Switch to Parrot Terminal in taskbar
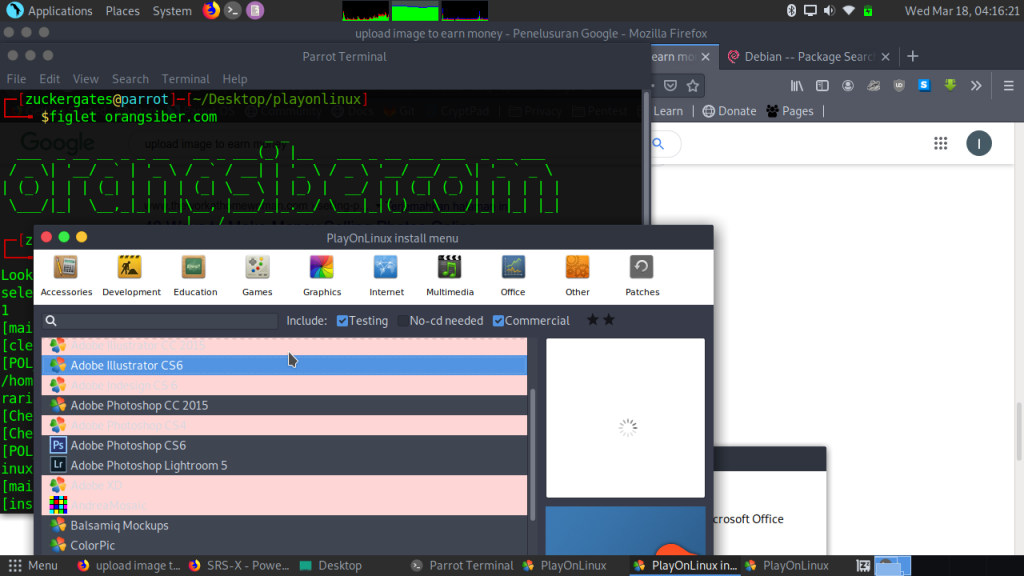Screen dimensions: 1024x576 (x=462, y=566)
